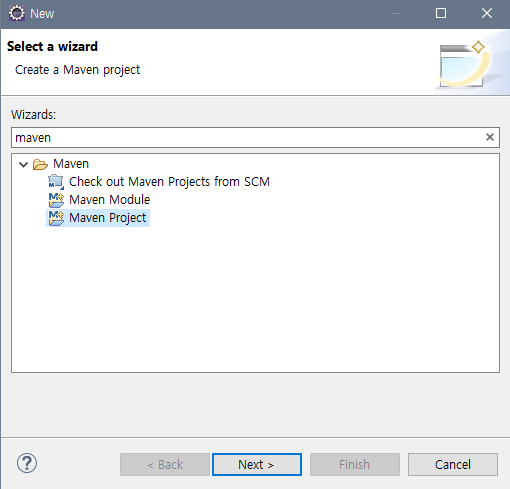Clear the wizard filter text

[490, 137]
